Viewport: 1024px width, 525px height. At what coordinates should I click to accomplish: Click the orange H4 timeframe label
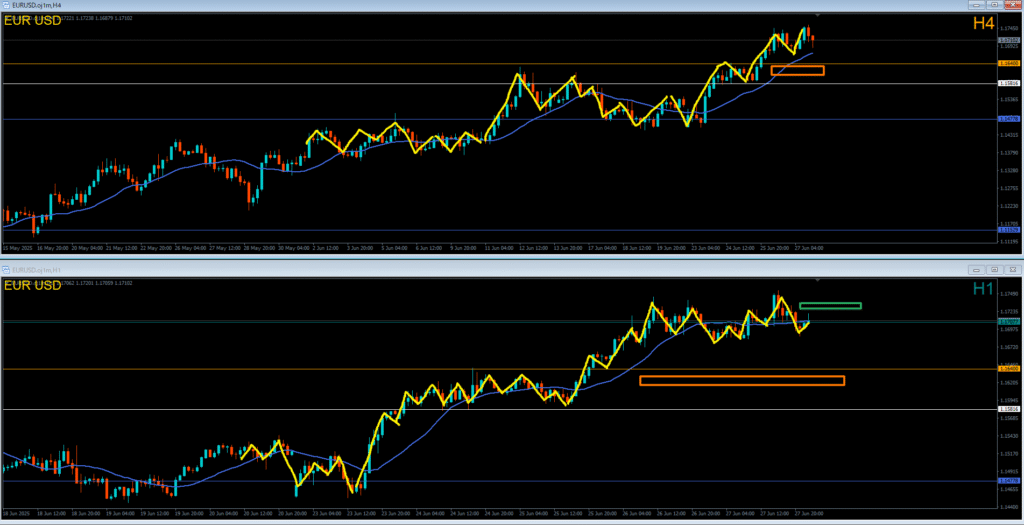[984, 23]
